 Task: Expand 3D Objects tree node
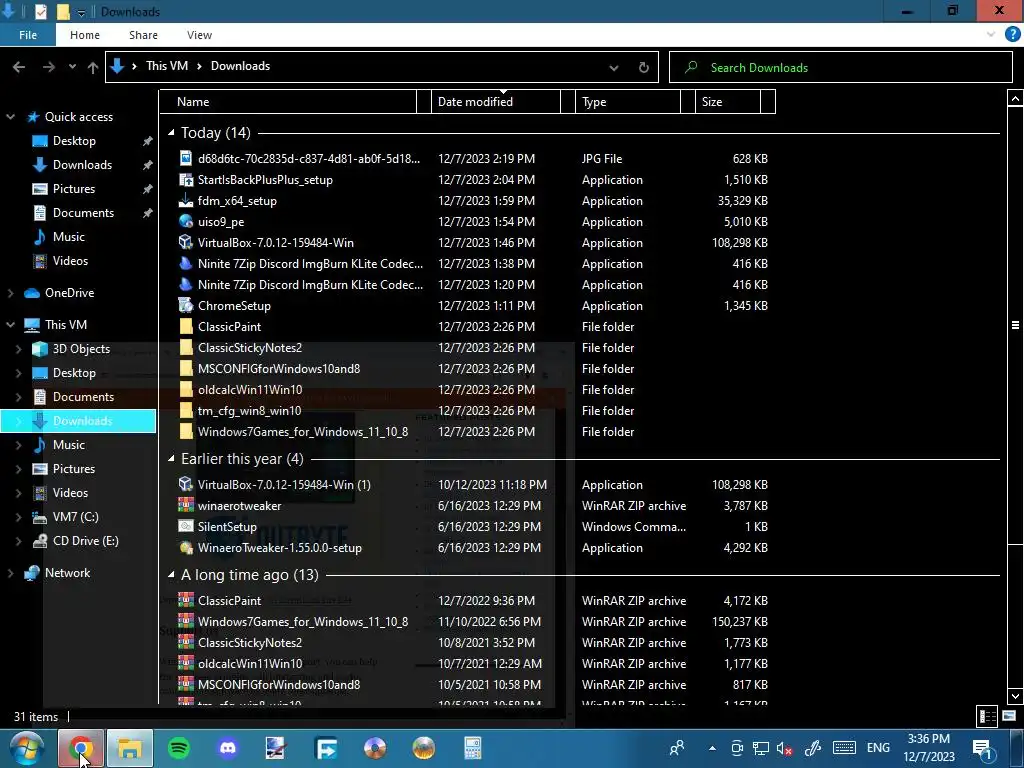(18, 349)
